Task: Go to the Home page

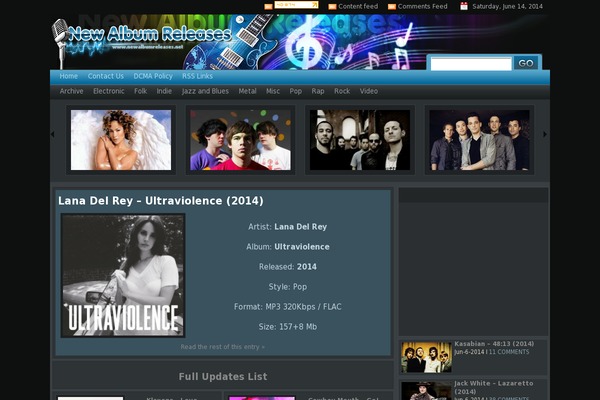Action: [68, 76]
